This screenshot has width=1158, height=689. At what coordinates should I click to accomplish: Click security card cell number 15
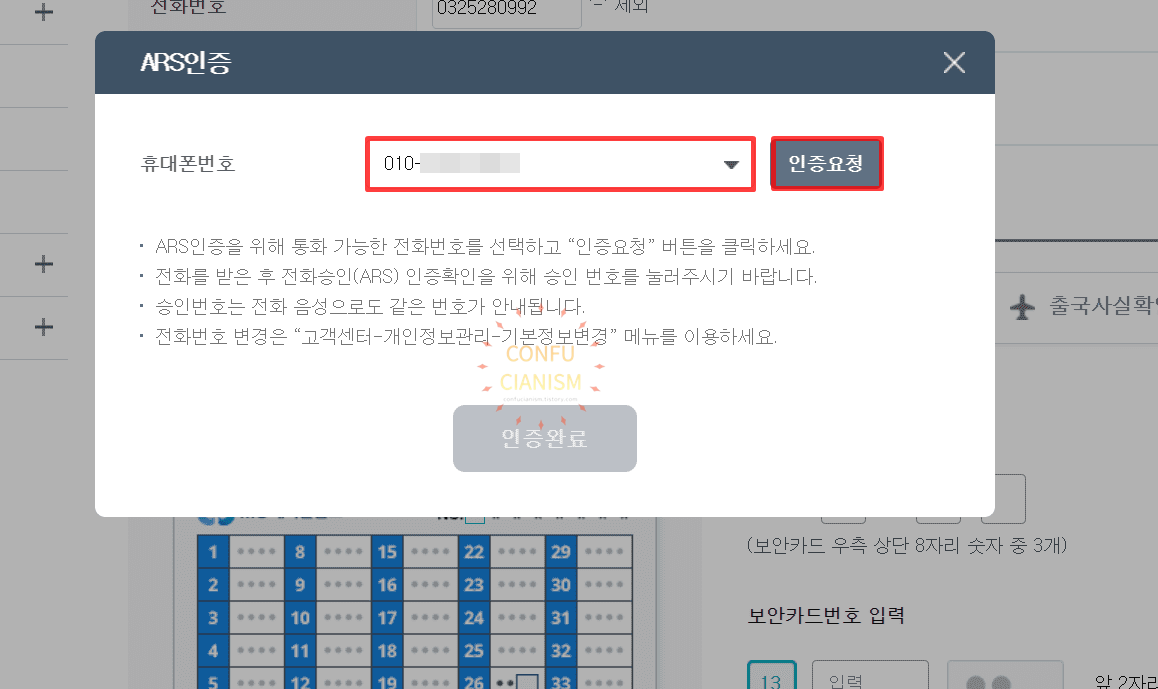[x=387, y=552]
